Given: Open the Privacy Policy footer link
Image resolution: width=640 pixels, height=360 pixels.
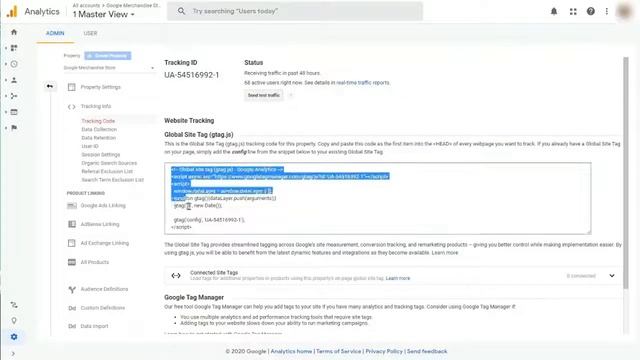Looking at the screenshot, I should pos(384,351).
